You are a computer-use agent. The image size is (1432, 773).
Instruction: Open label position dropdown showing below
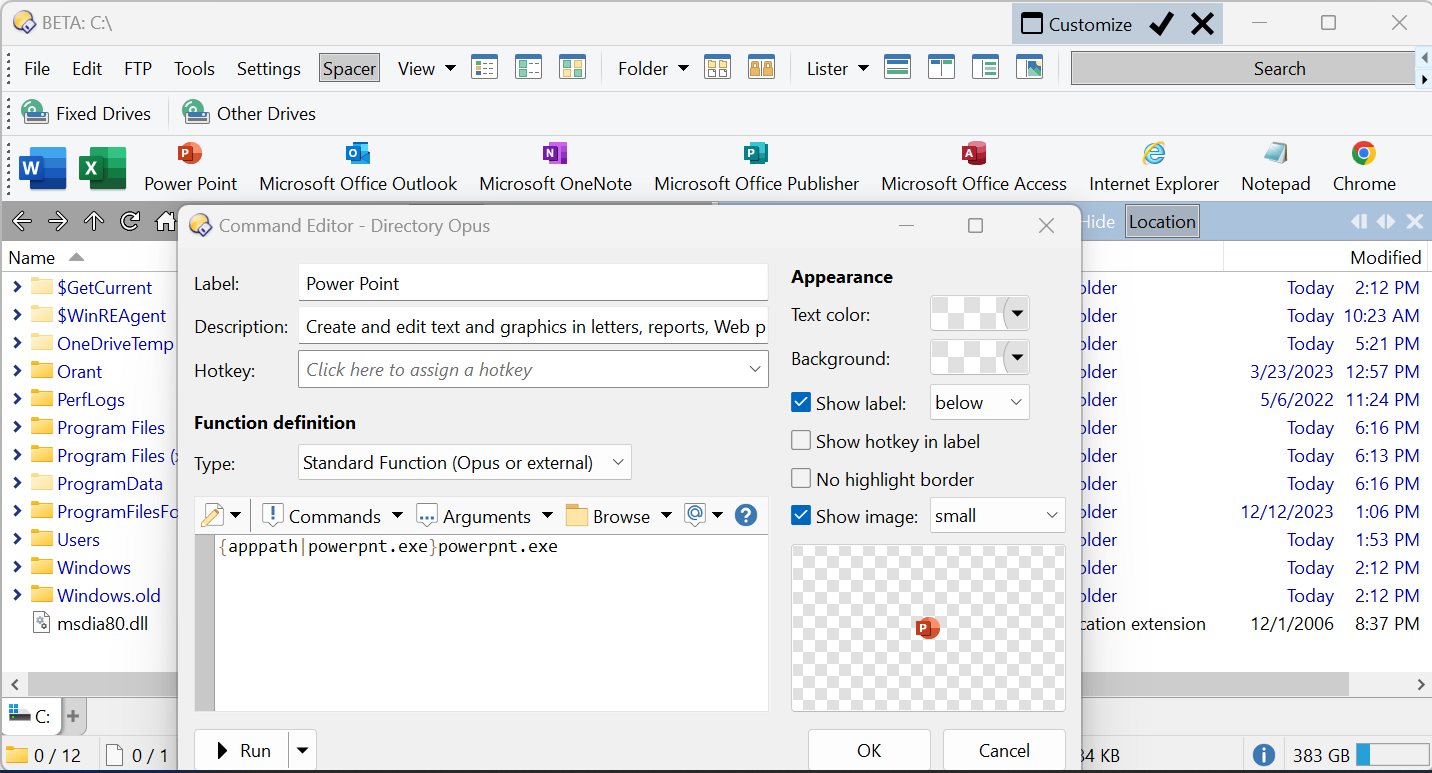point(979,402)
